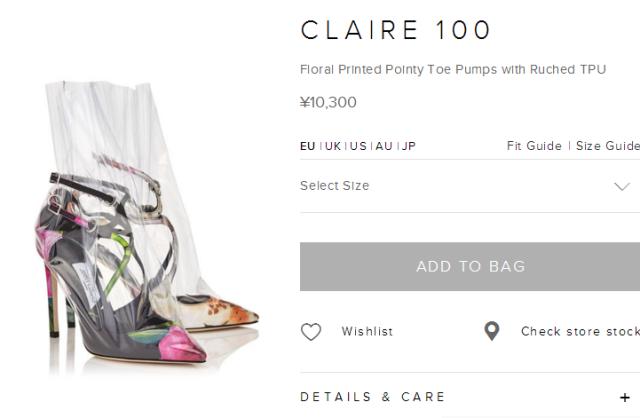Click the Floral Printed Pointy Toe Pumps description
Screen dimensions: 640x418
(x=453, y=69)
